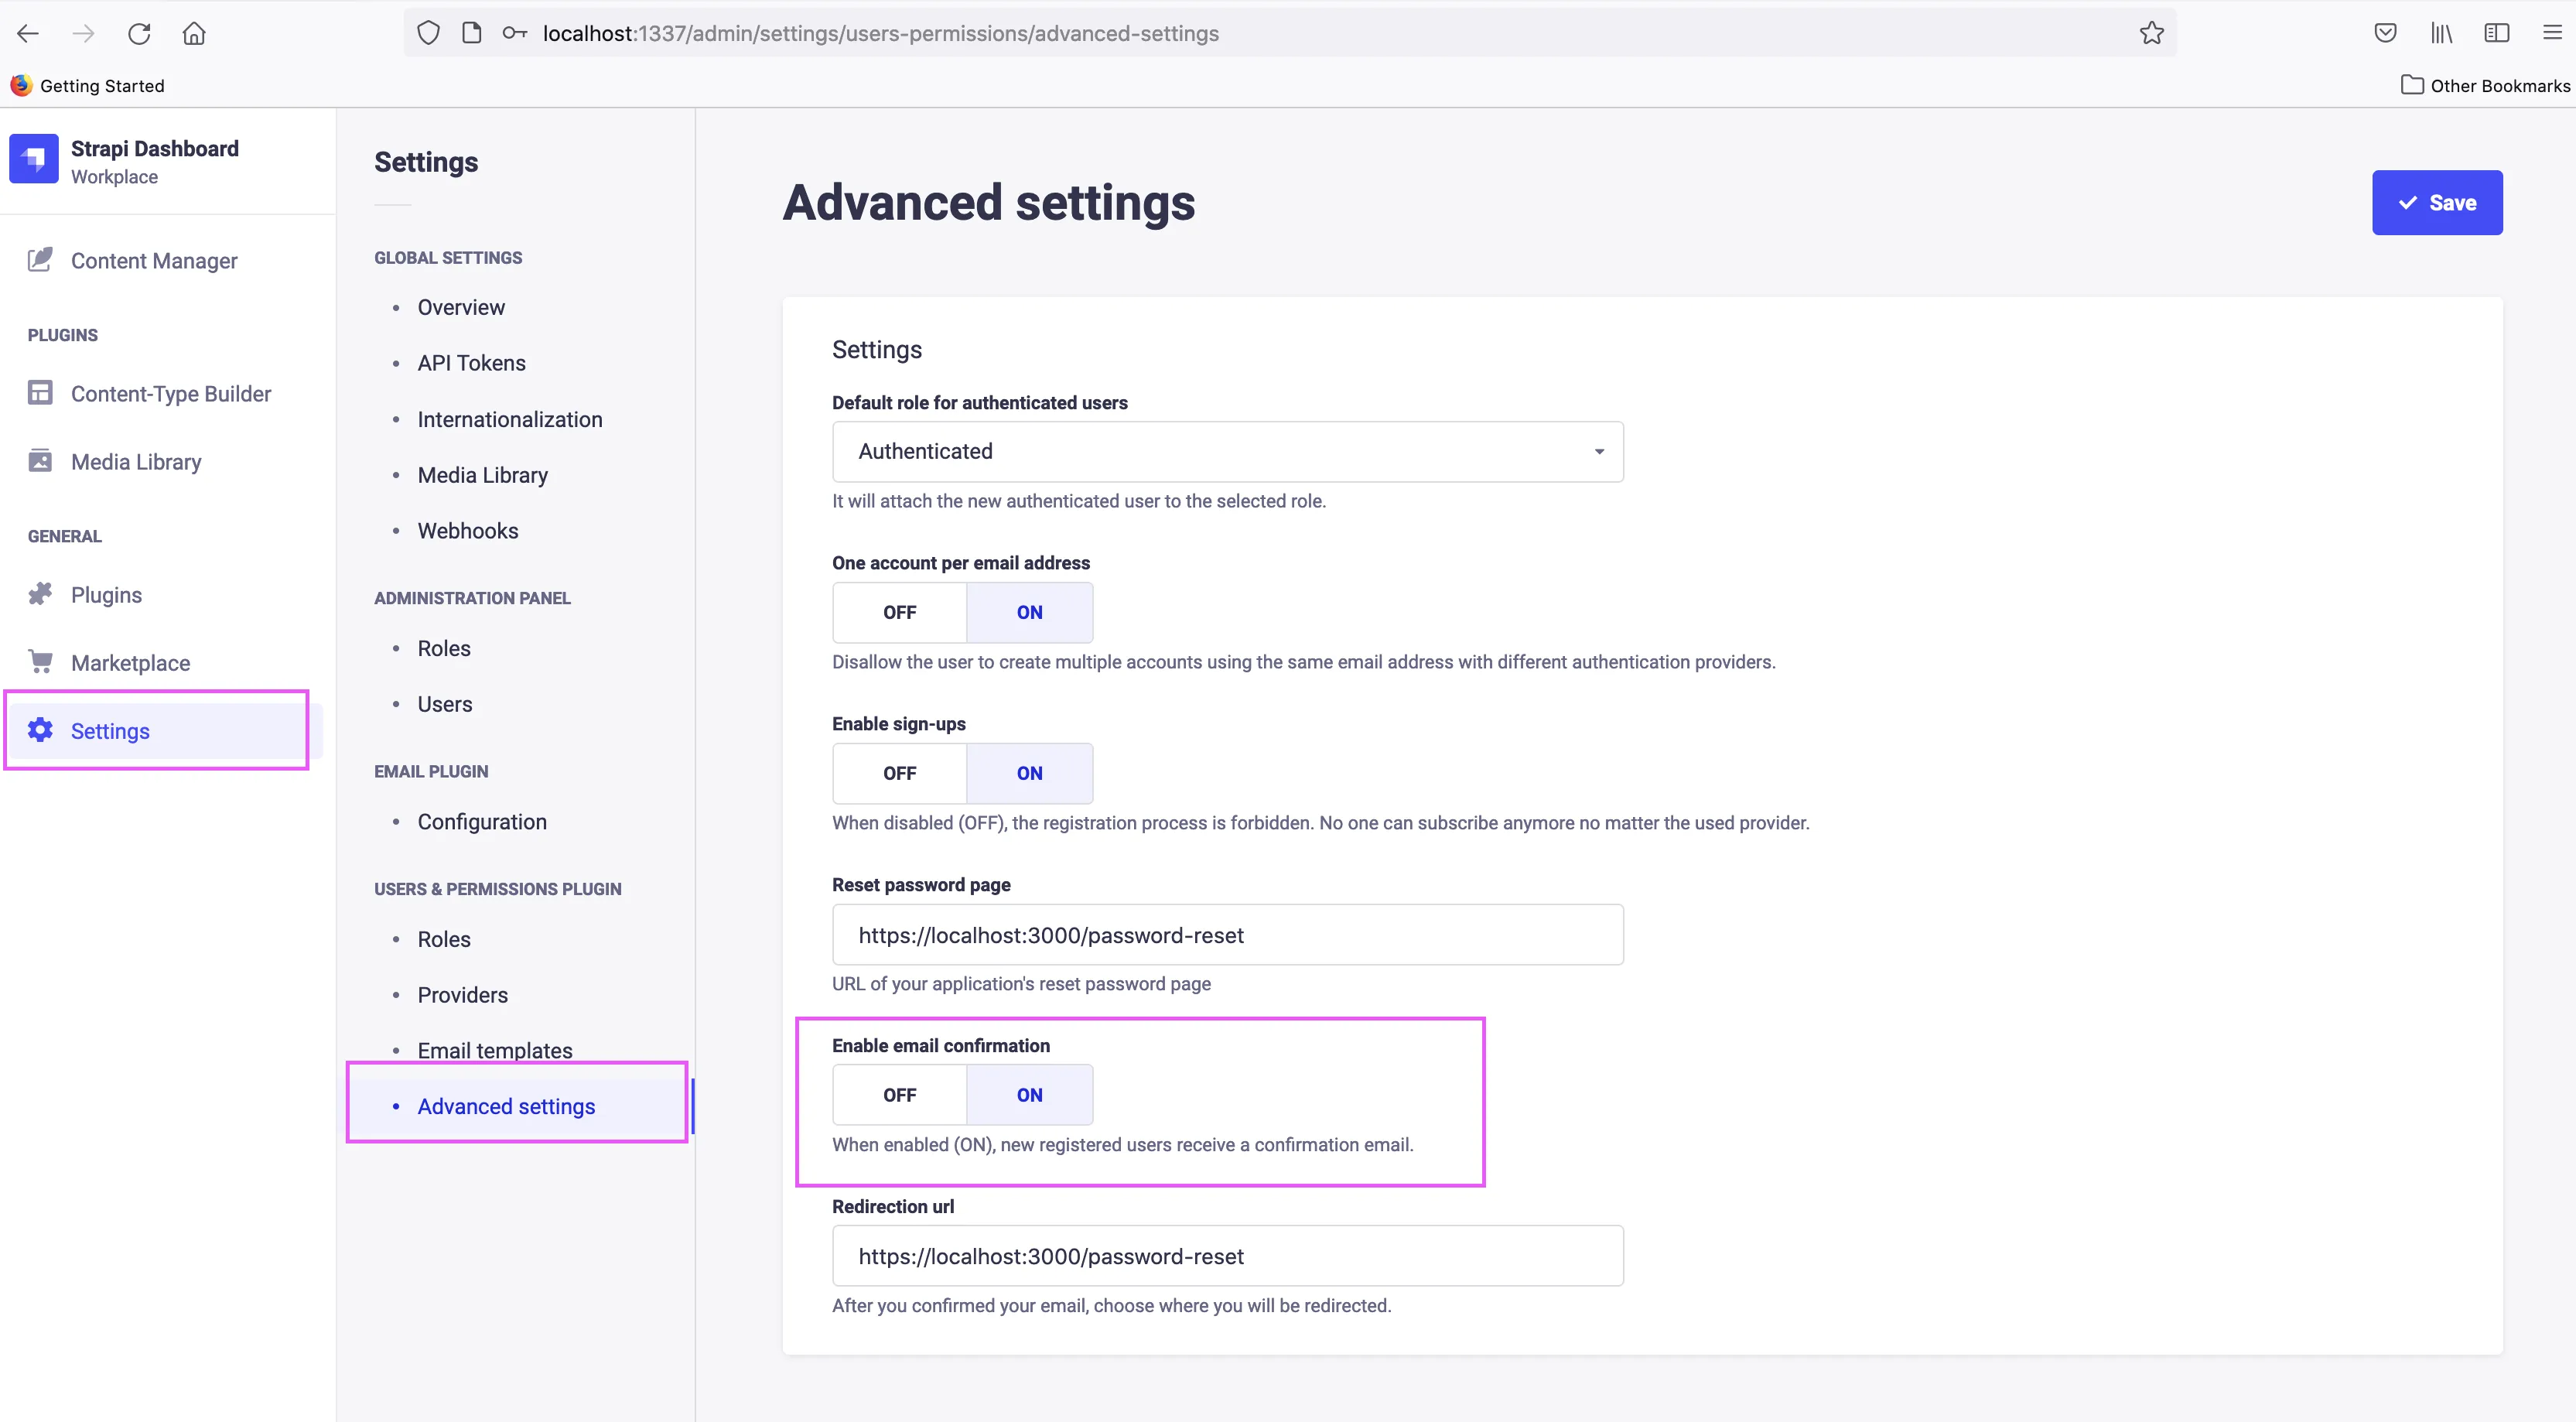This screenshot has width=2576, height=1422.
Task: Click the Redirection url input field
Action: [x=1227, y=1256]
